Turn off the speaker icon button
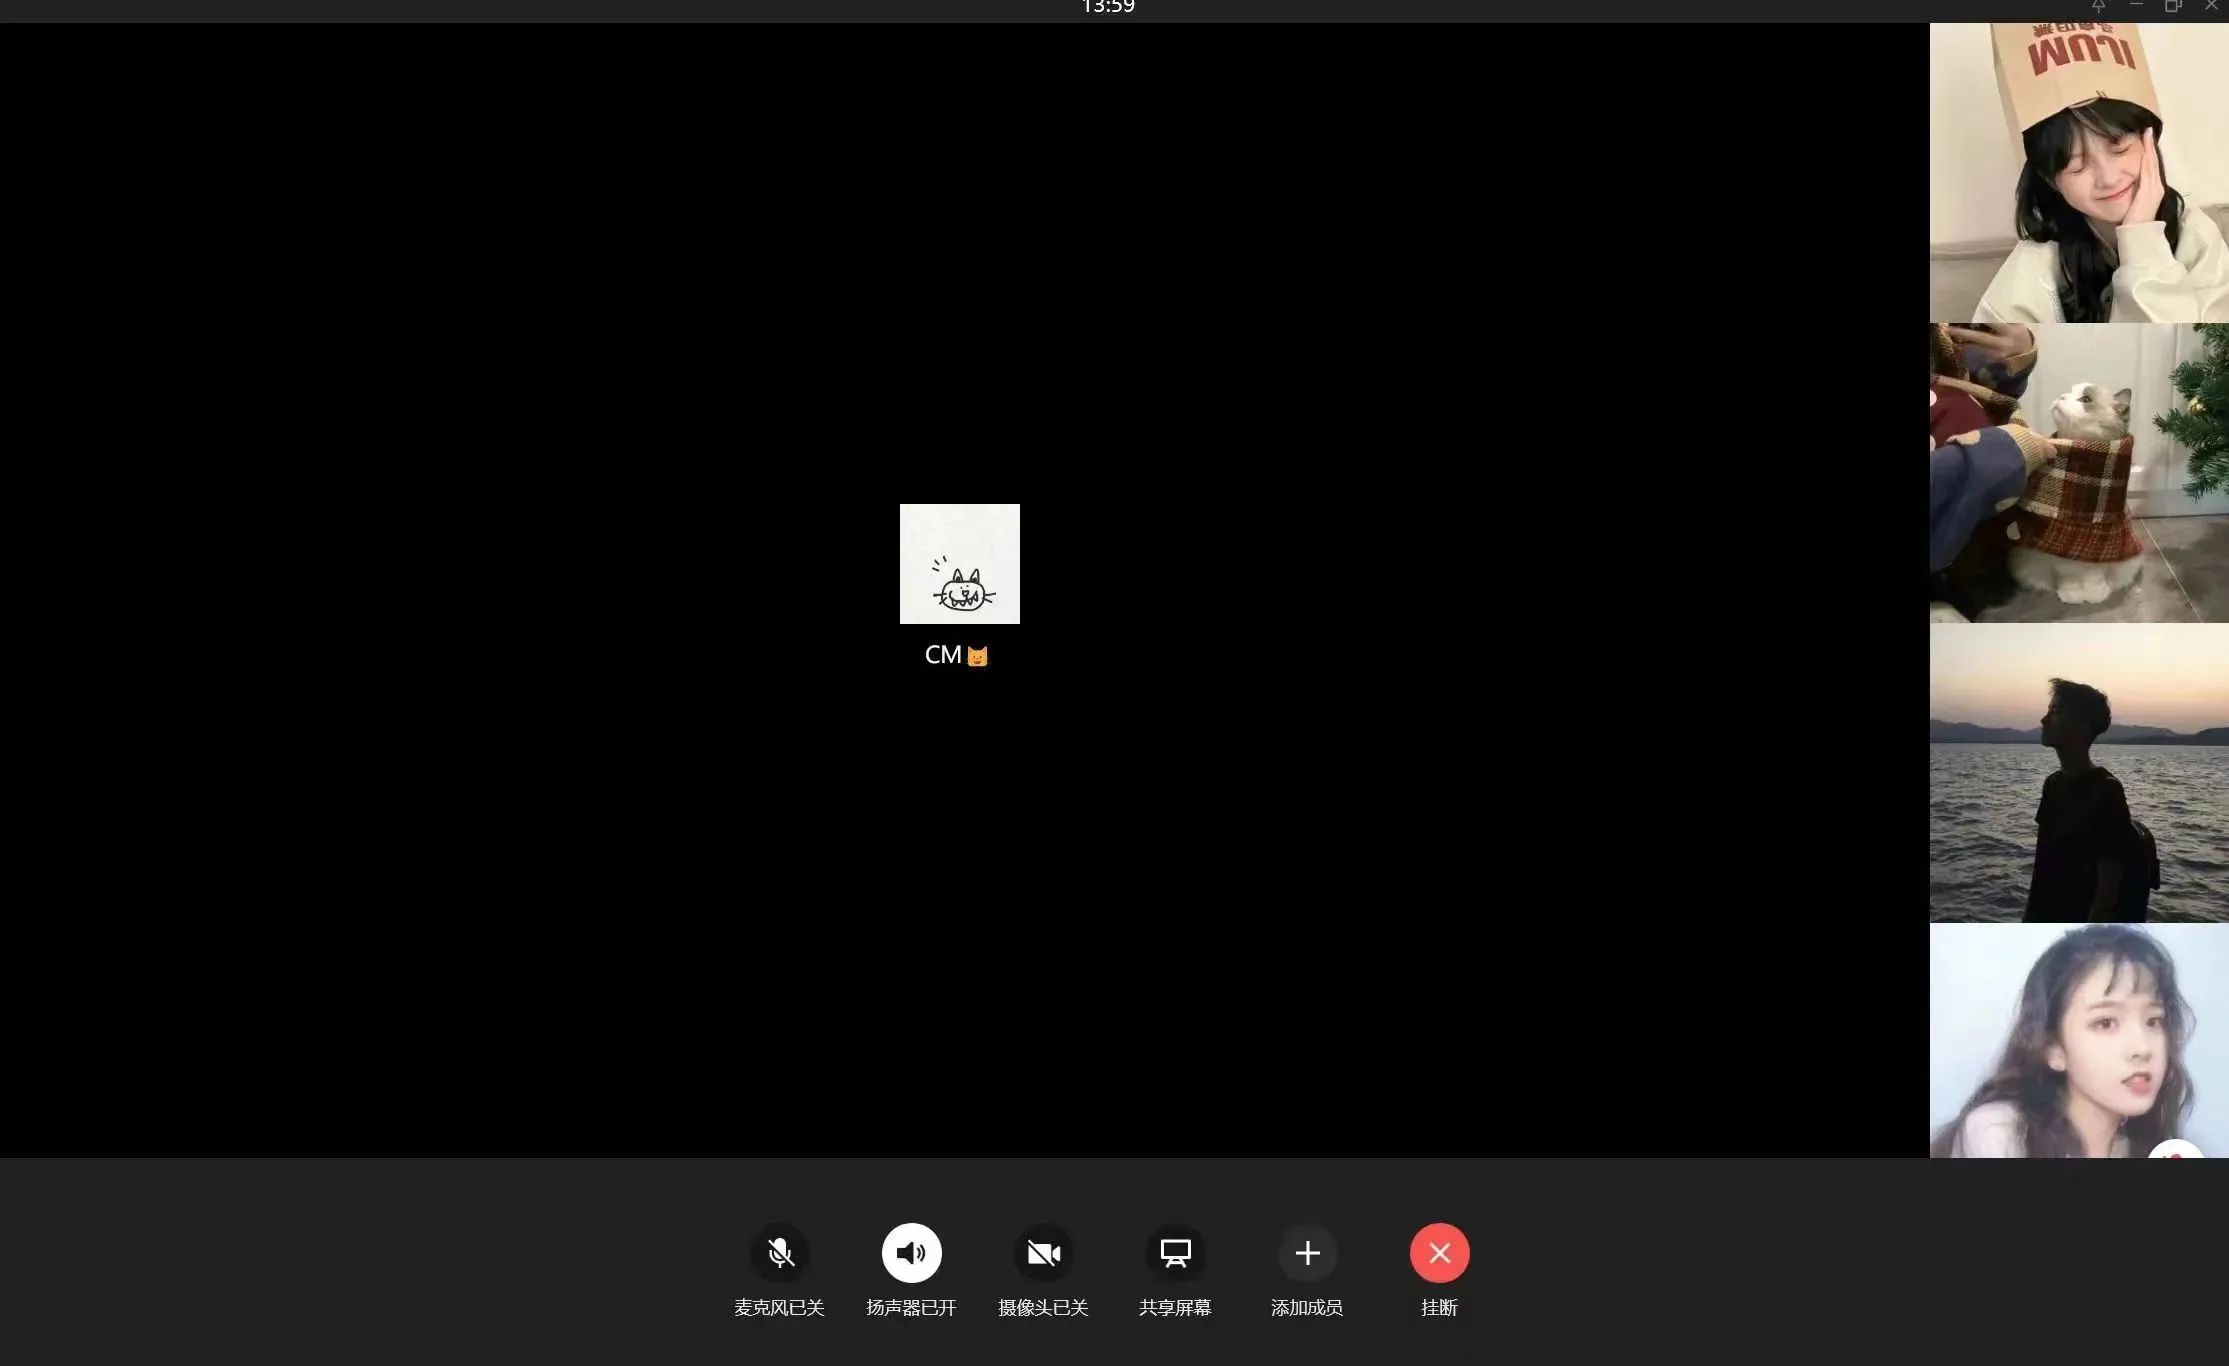Viewport: 2229px width, 1366px height. point(911,1252)
